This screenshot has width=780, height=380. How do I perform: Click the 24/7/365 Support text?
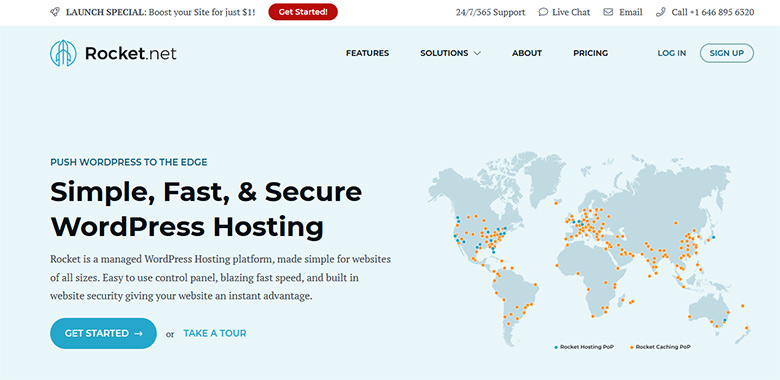pyautogui.click(x=490, y=12)
